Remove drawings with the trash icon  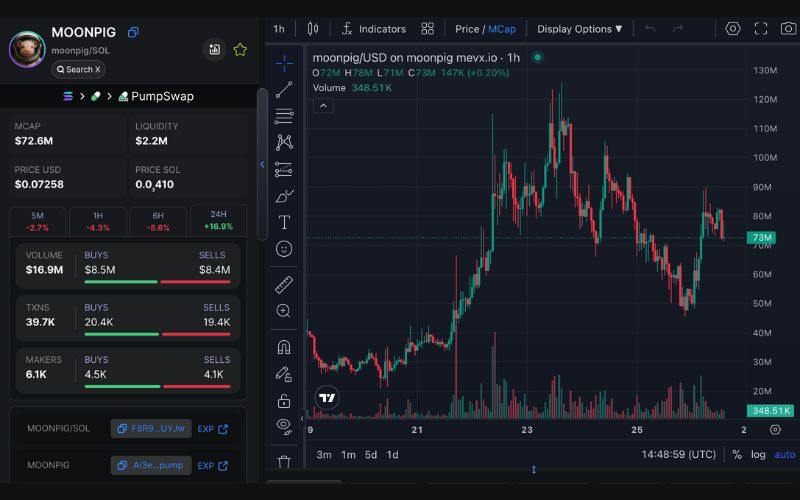coord(284,461)
